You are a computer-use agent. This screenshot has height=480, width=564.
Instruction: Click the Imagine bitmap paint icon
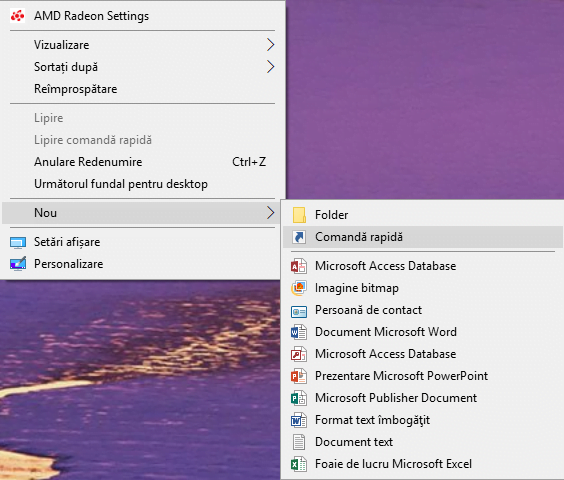pos(299,288)
